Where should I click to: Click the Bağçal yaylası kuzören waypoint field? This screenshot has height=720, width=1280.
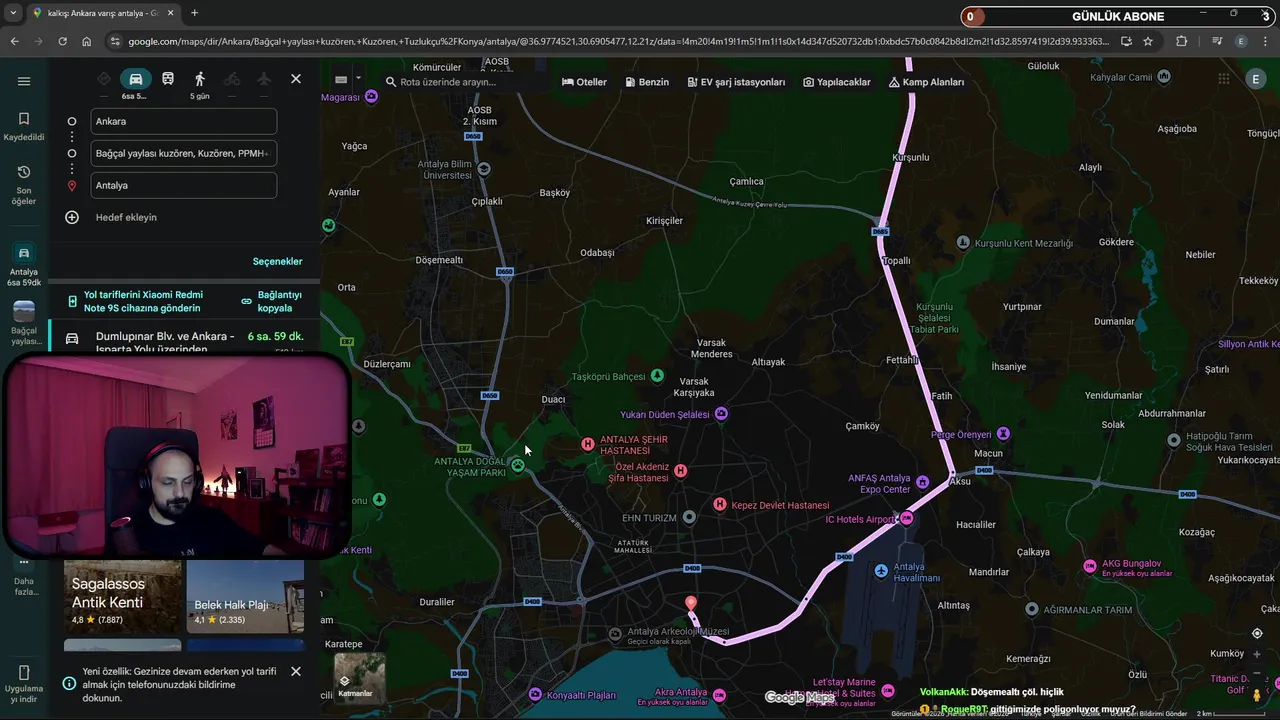coord(183,153)
